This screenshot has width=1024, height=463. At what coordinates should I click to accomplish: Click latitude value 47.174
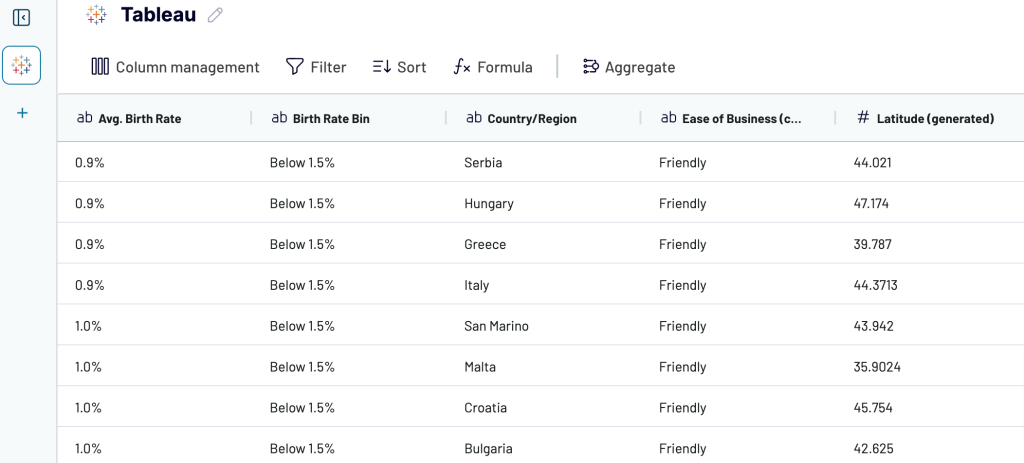[871, 204]
